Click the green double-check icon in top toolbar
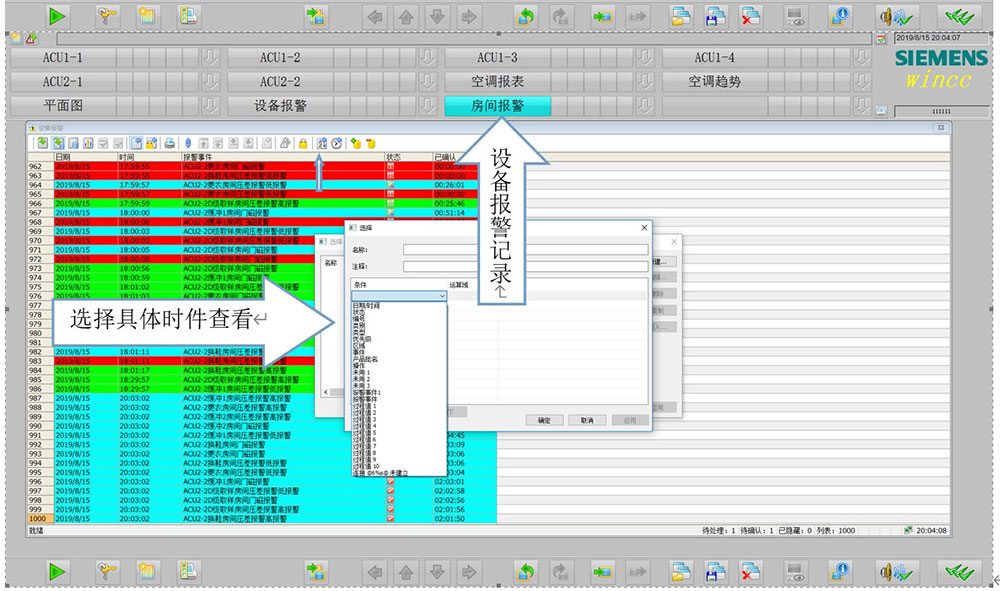Screen dimensions: 1000x591 (959, 16)
